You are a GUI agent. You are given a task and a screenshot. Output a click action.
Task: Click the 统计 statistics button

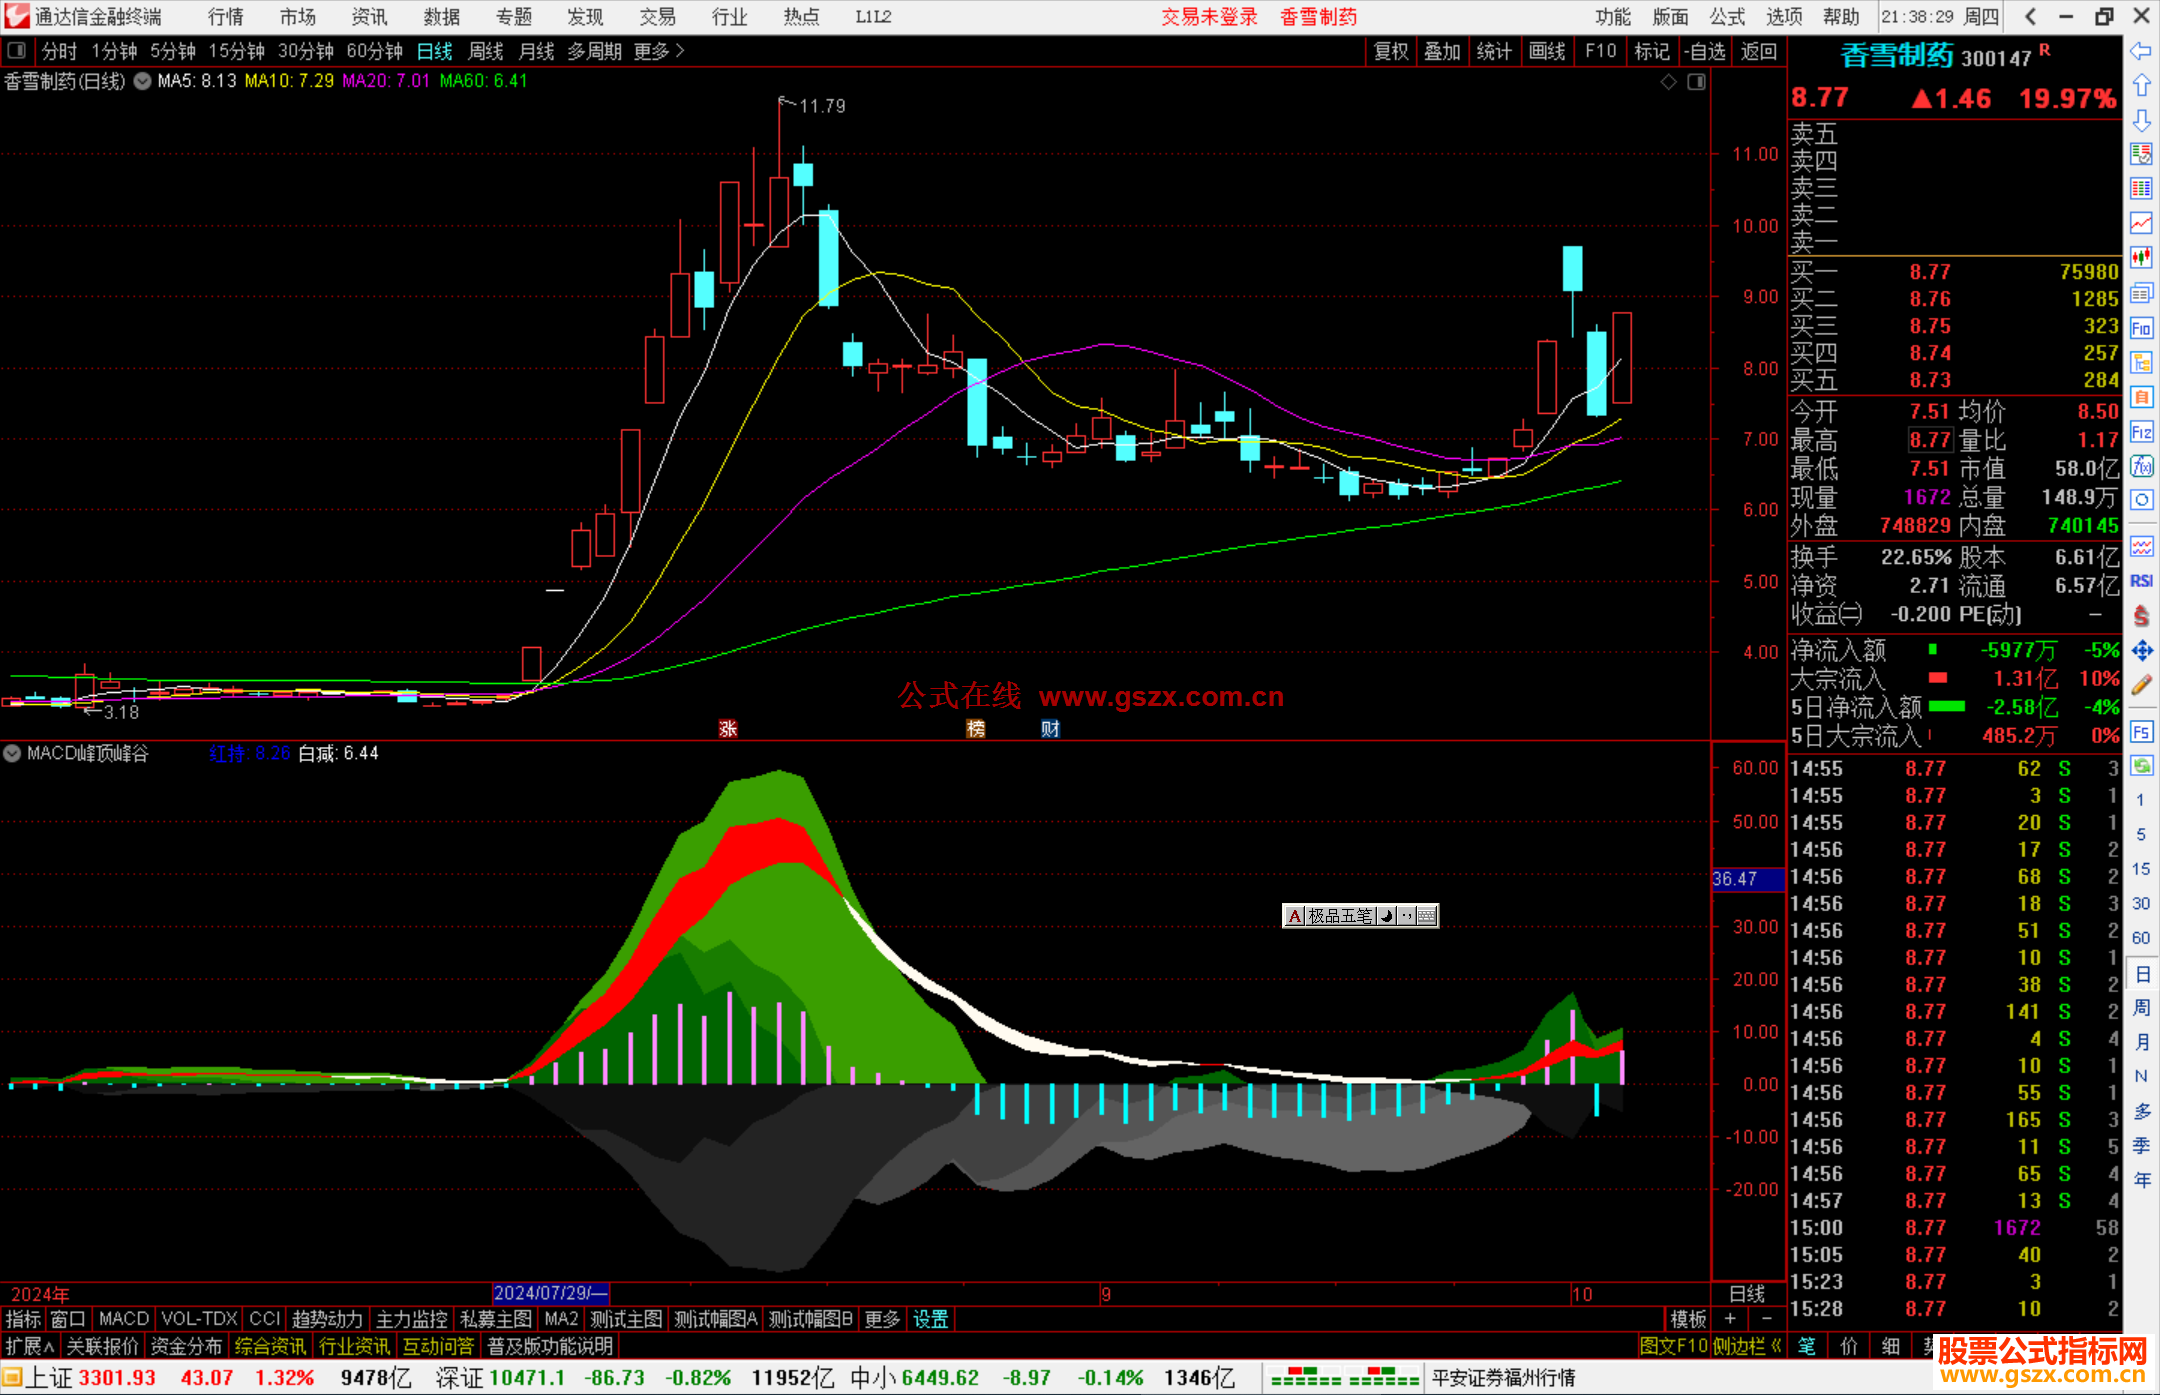1495,51
